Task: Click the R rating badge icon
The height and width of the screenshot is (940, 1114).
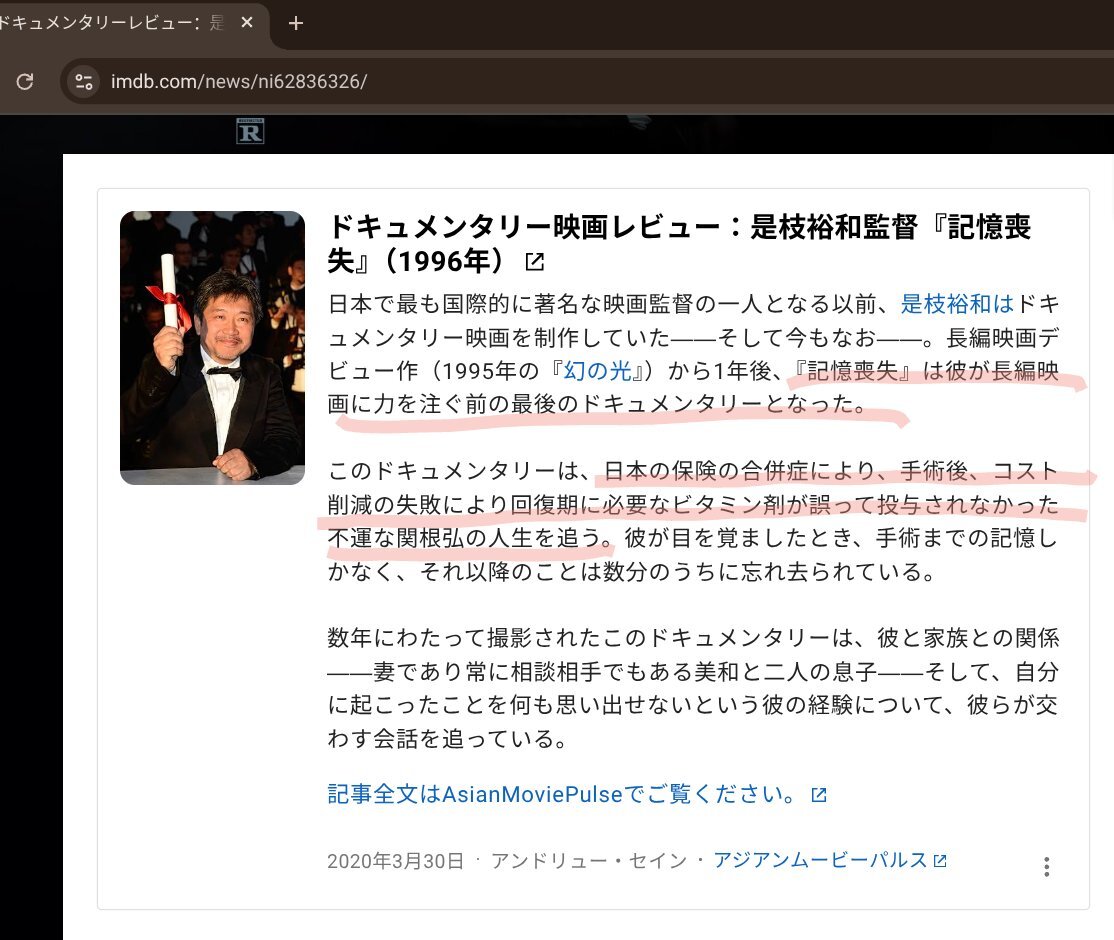Action: (x=250, y=132)
